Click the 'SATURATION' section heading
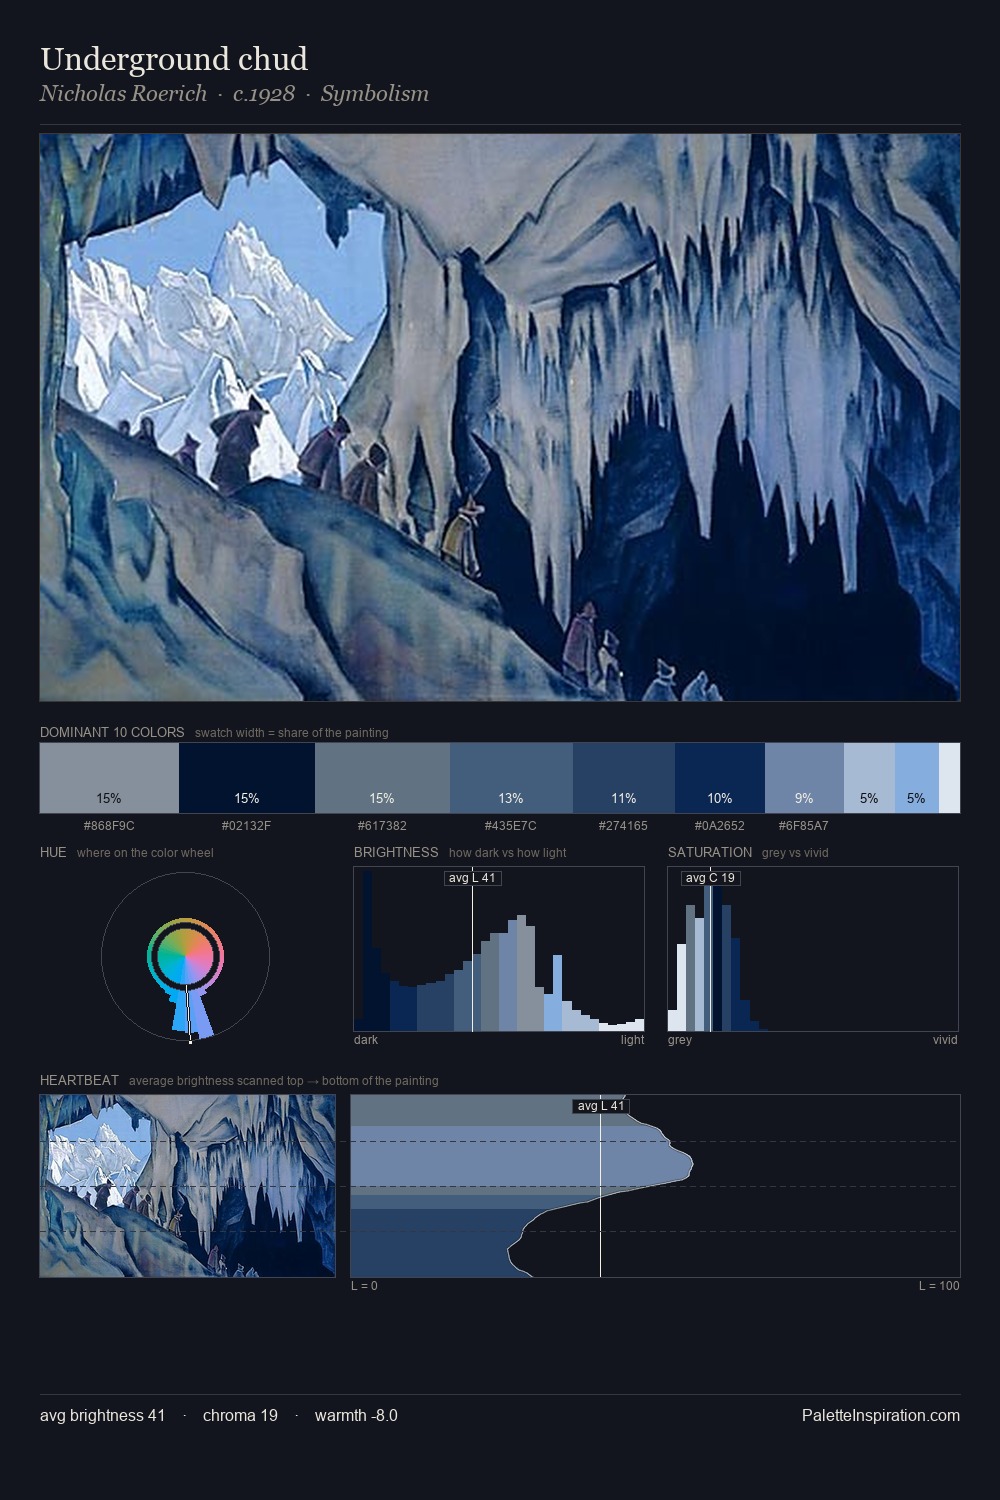The width and height of the screenshot is (1000, 1500). (x=710, y=853)
